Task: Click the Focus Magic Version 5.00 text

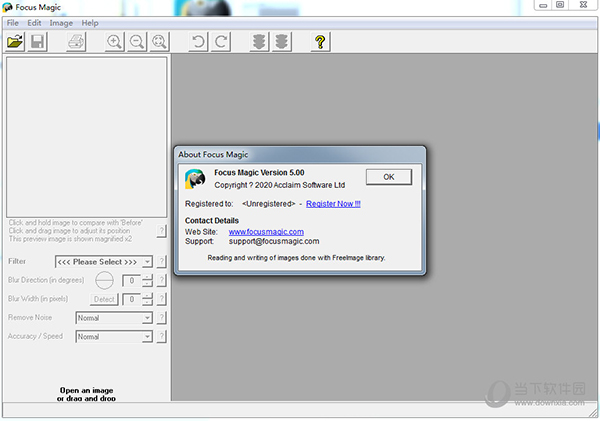Action: 259,173
